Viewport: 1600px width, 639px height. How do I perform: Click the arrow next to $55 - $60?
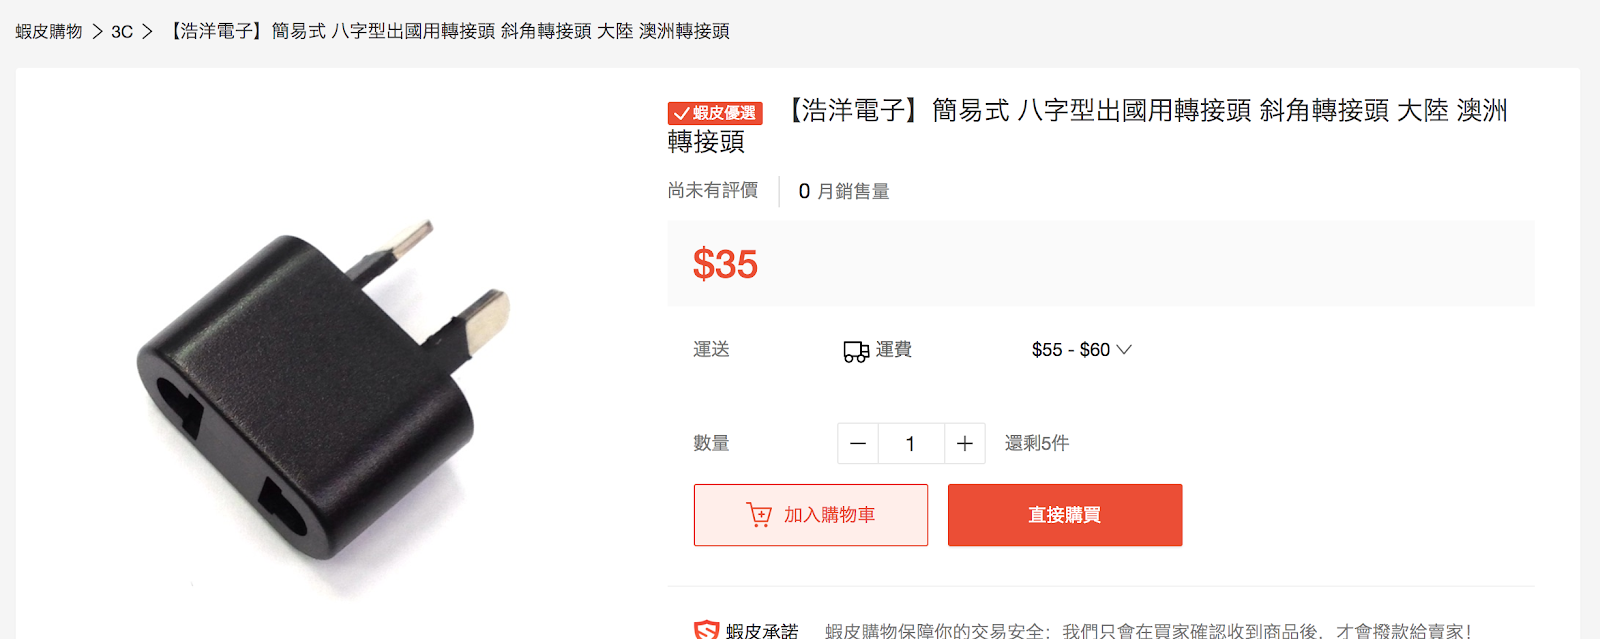click(1124, 350)
